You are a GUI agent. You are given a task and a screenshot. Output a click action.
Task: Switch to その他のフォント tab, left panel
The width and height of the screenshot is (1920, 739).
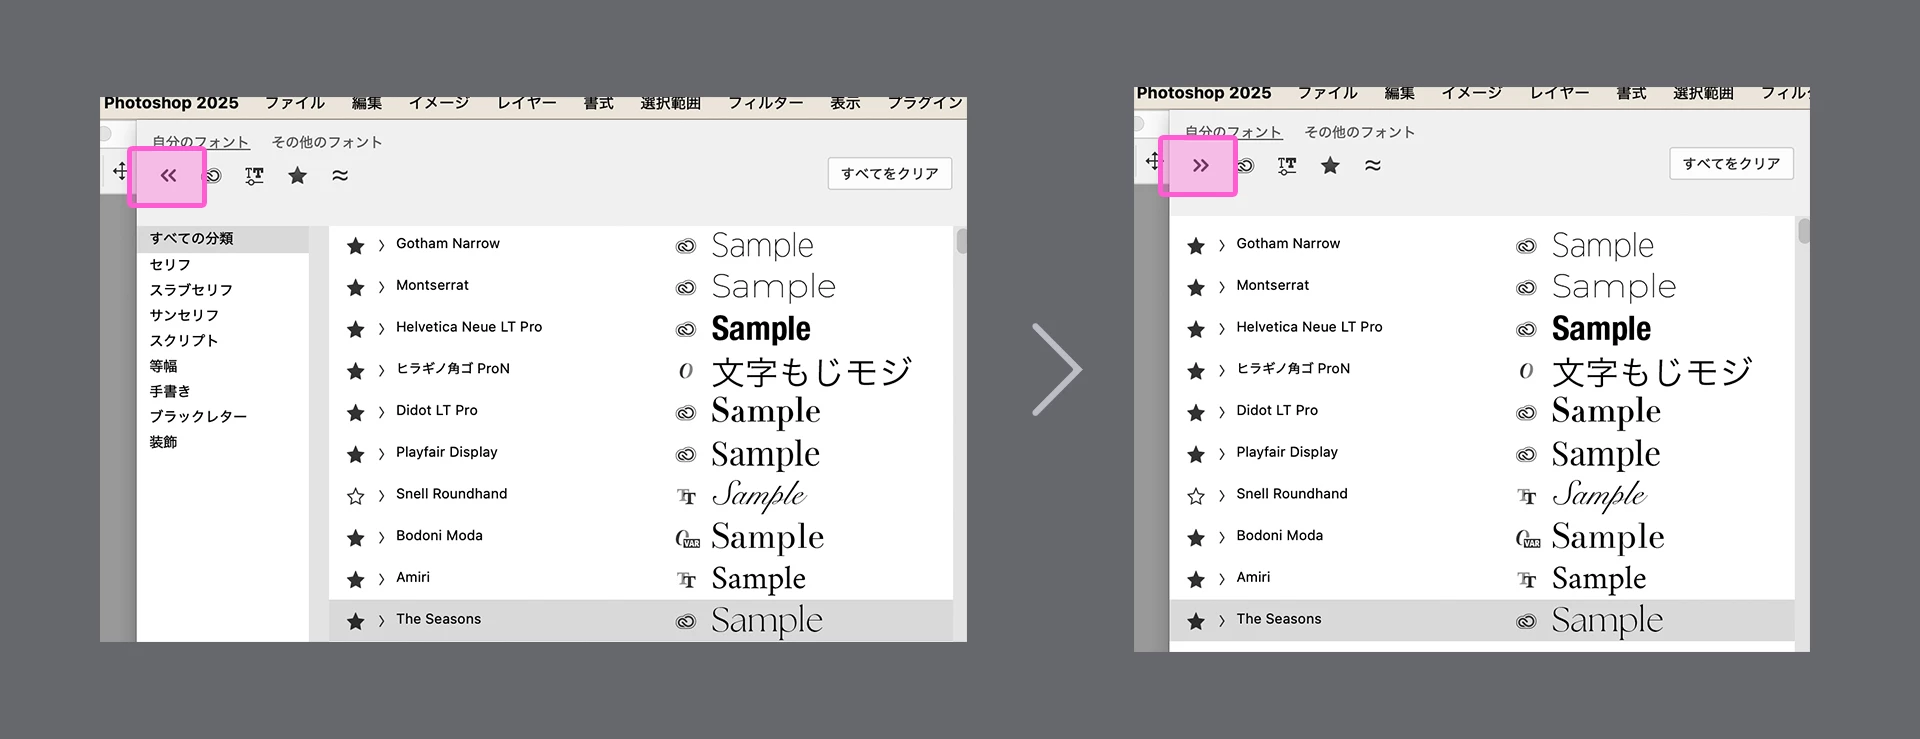click(327, 142)
